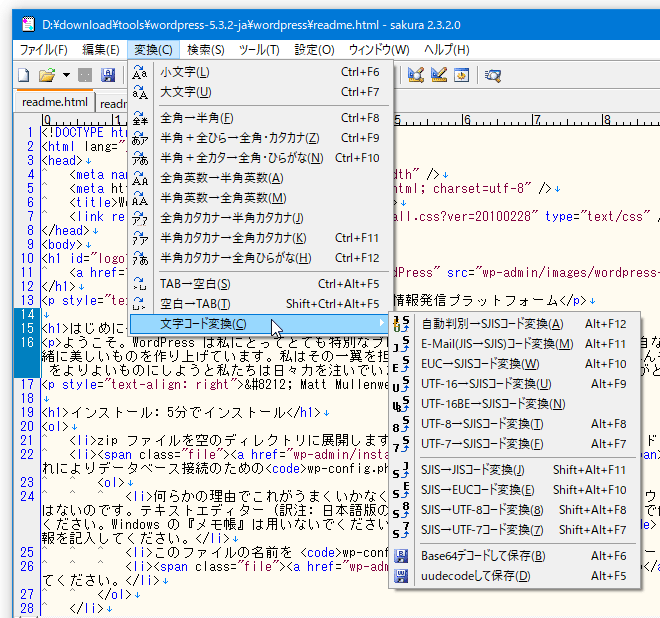Select UTF-7→SJISコード変換(F)

click(x=514, y=444)
